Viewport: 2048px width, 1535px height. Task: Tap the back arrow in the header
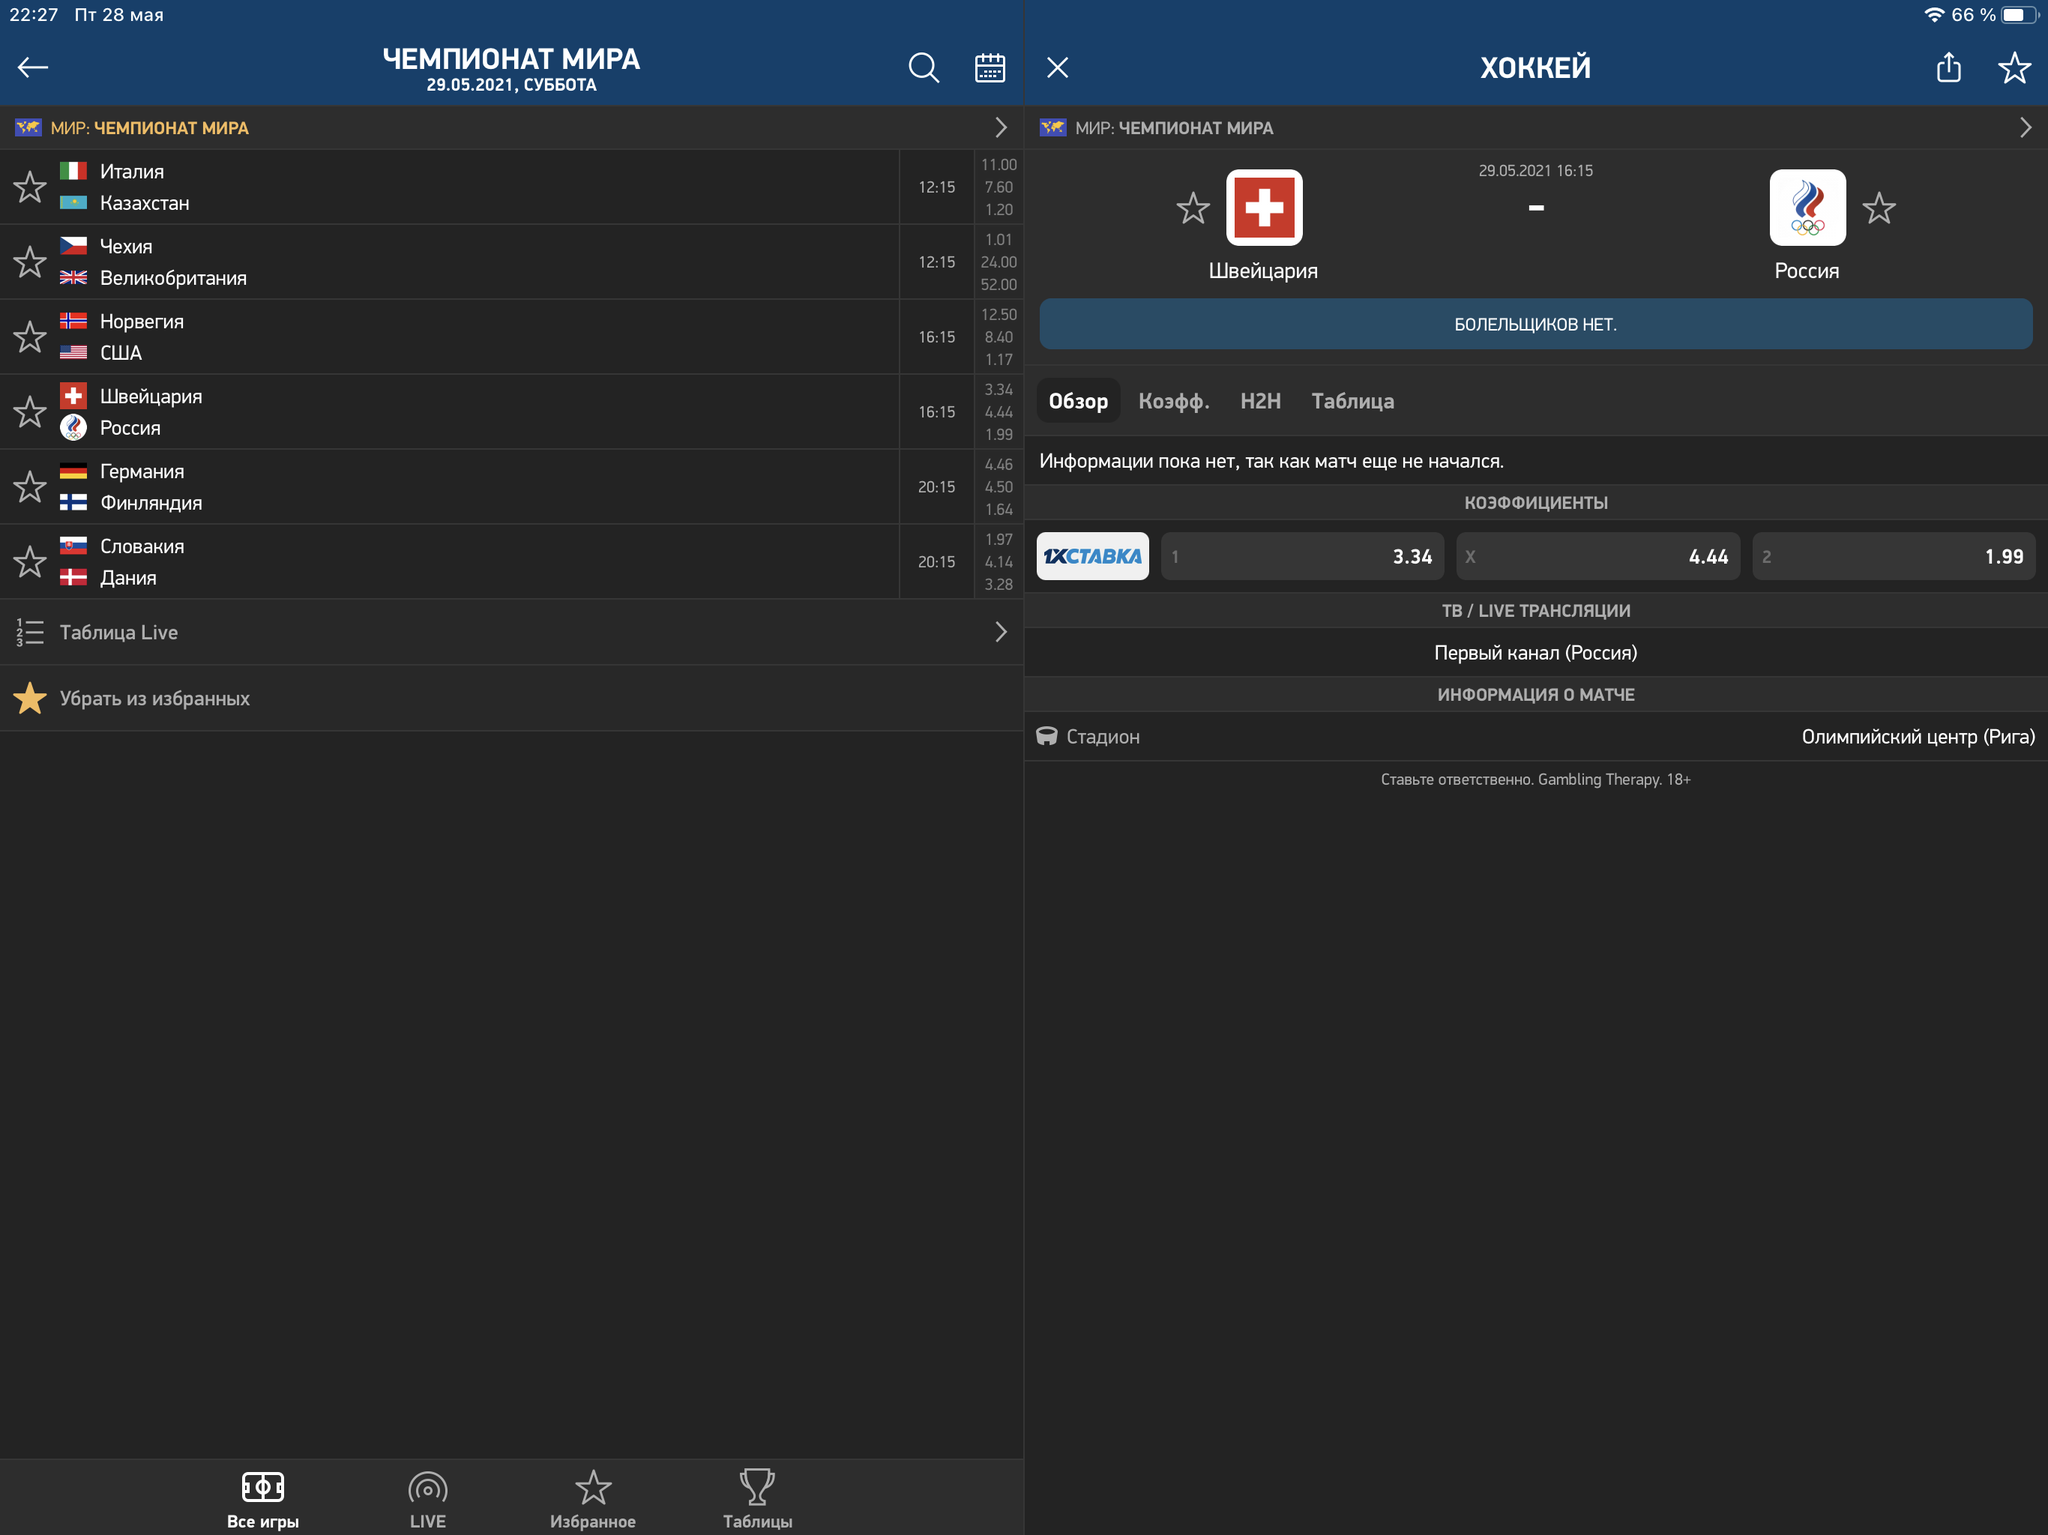pyautogui.click(x=33, y=67)
